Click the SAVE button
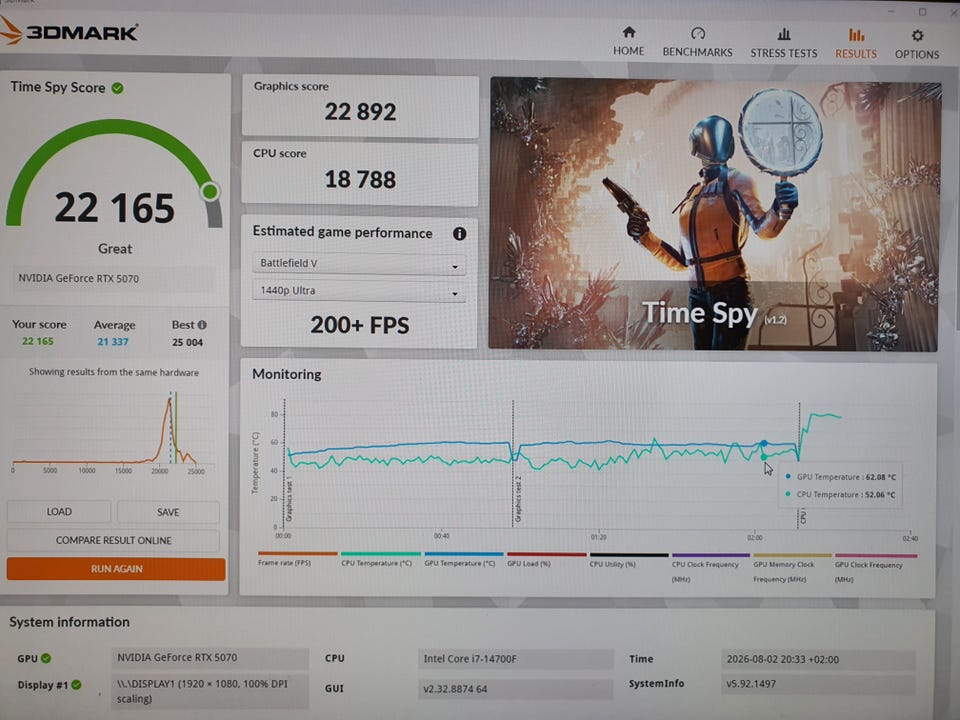 [168, 512]
